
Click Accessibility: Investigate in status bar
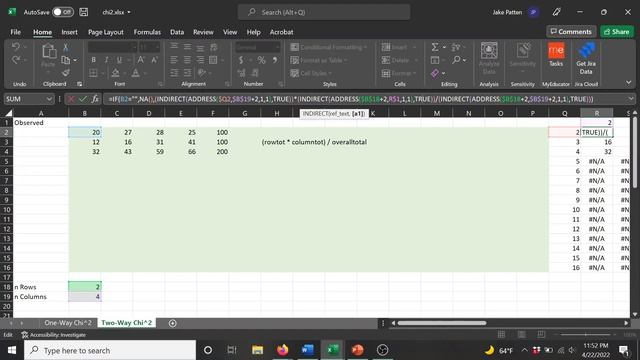pos(54,335)
